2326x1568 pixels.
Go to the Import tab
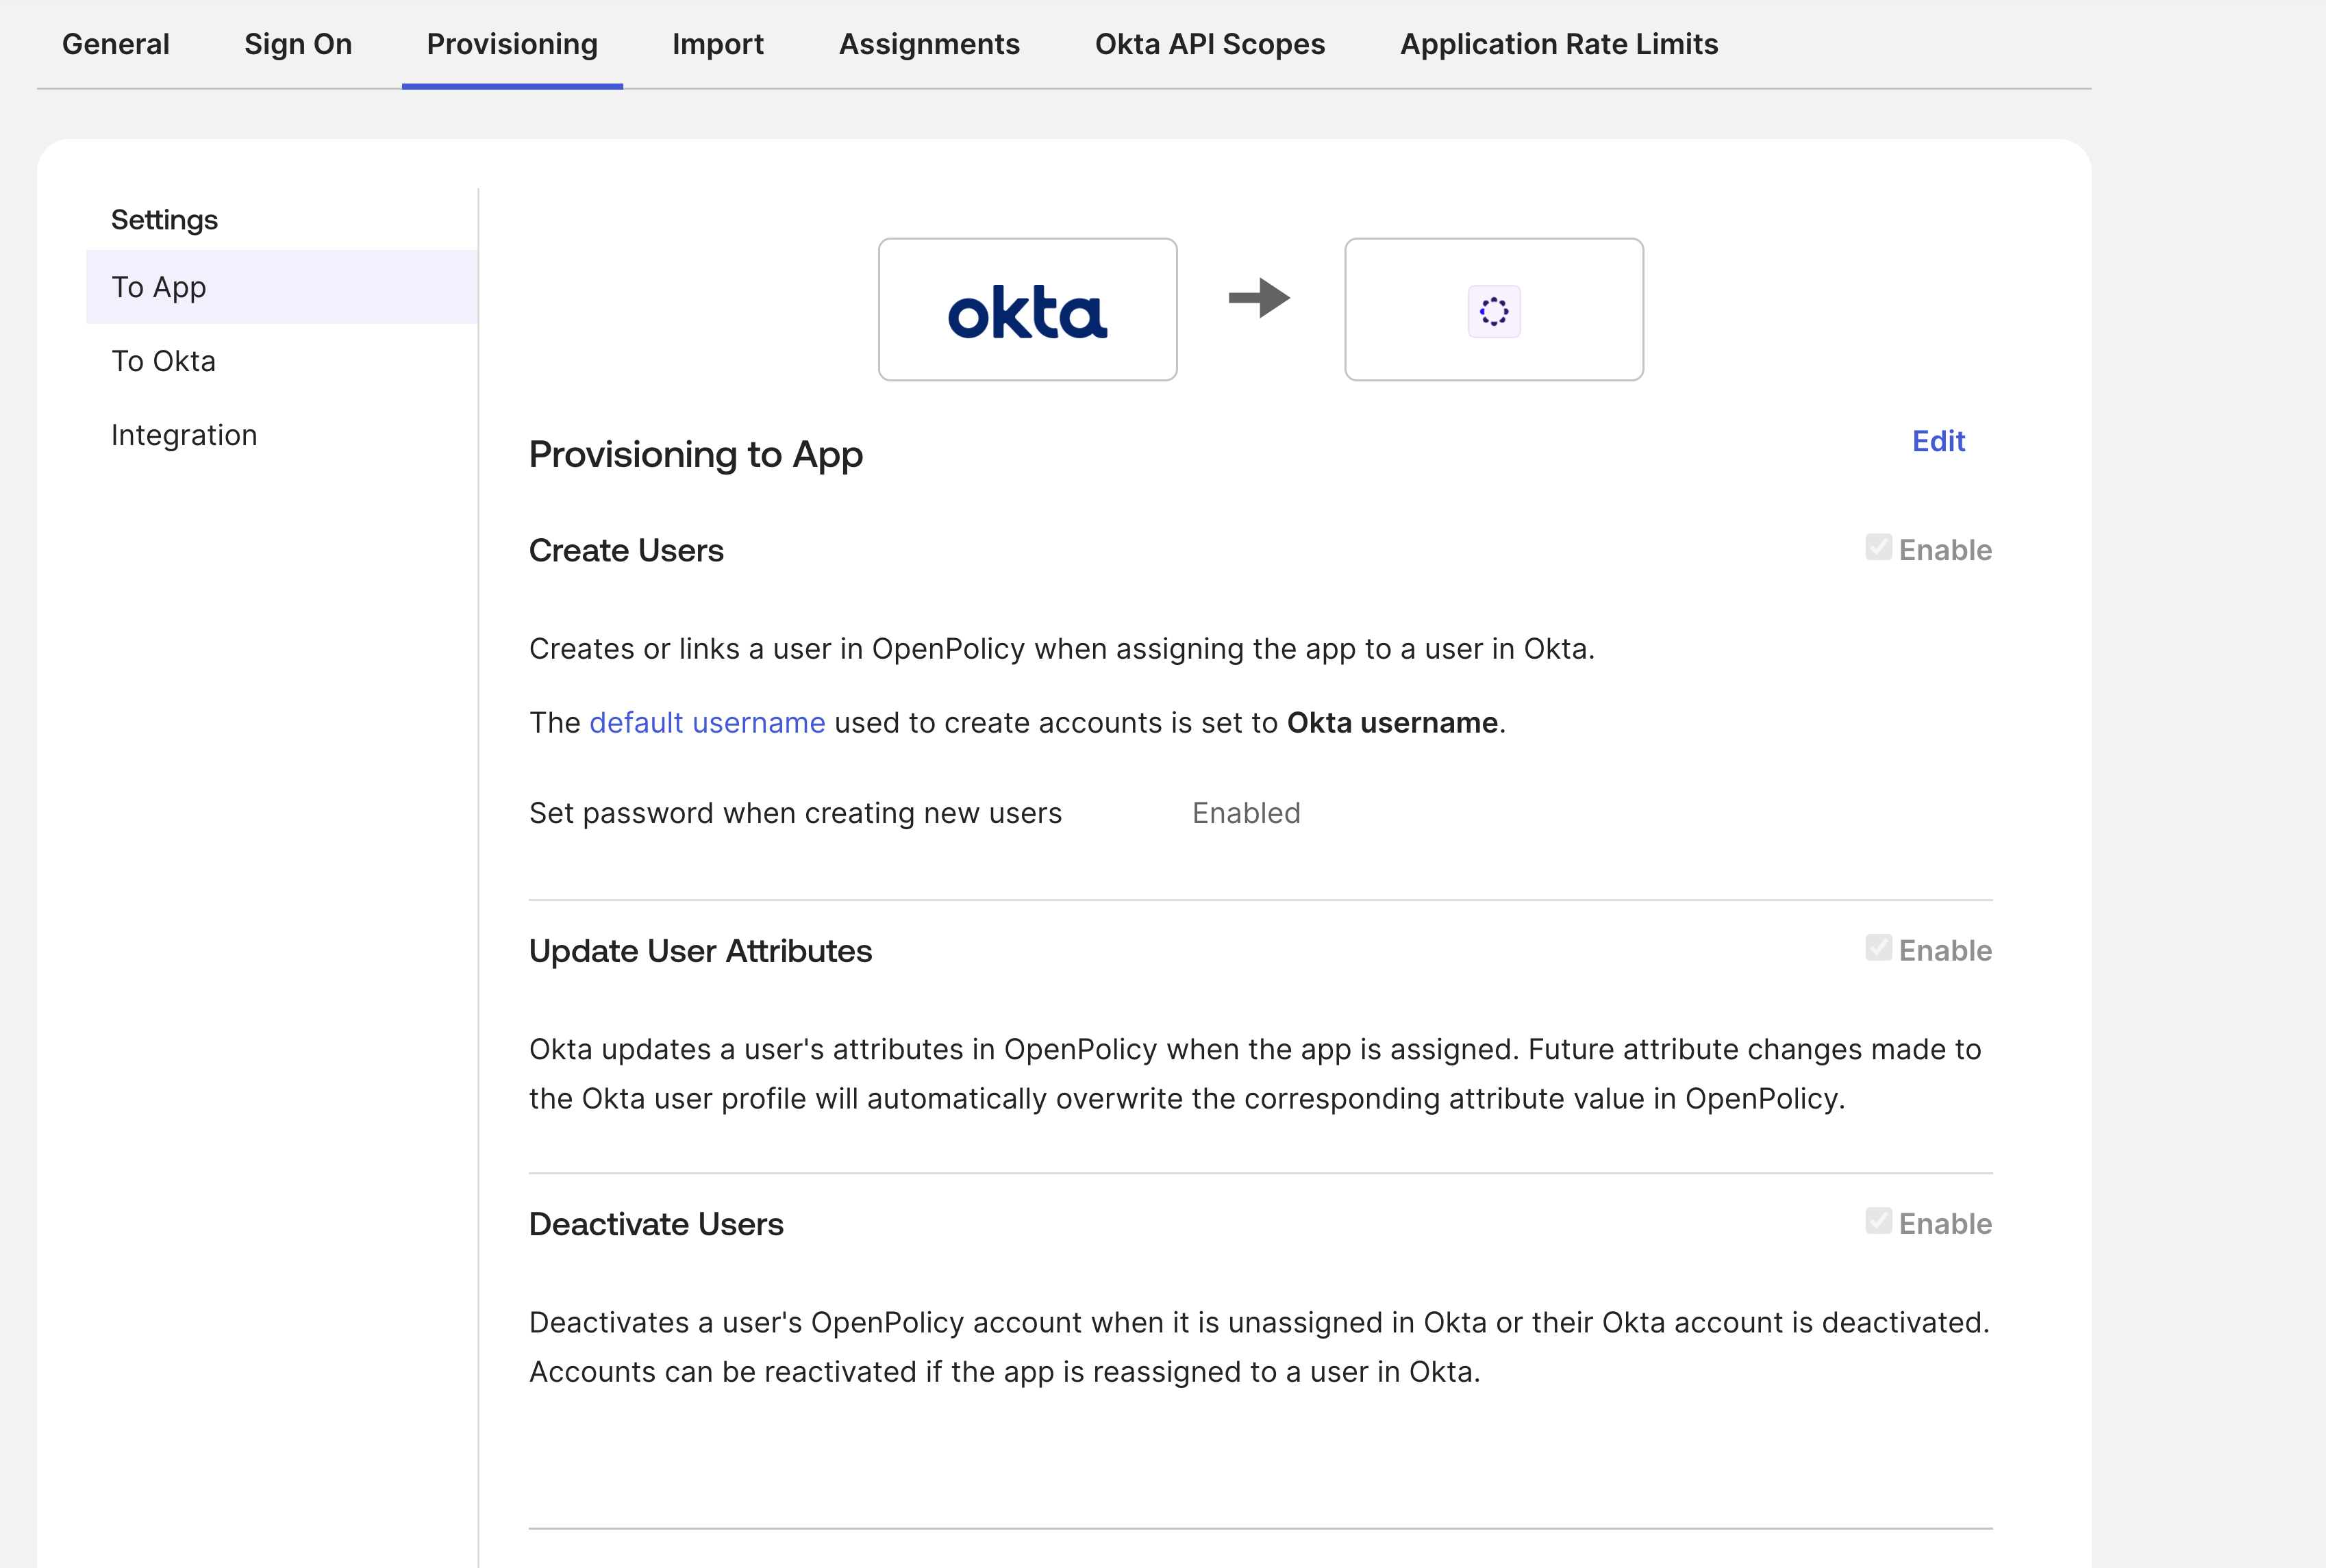point(717,44)
